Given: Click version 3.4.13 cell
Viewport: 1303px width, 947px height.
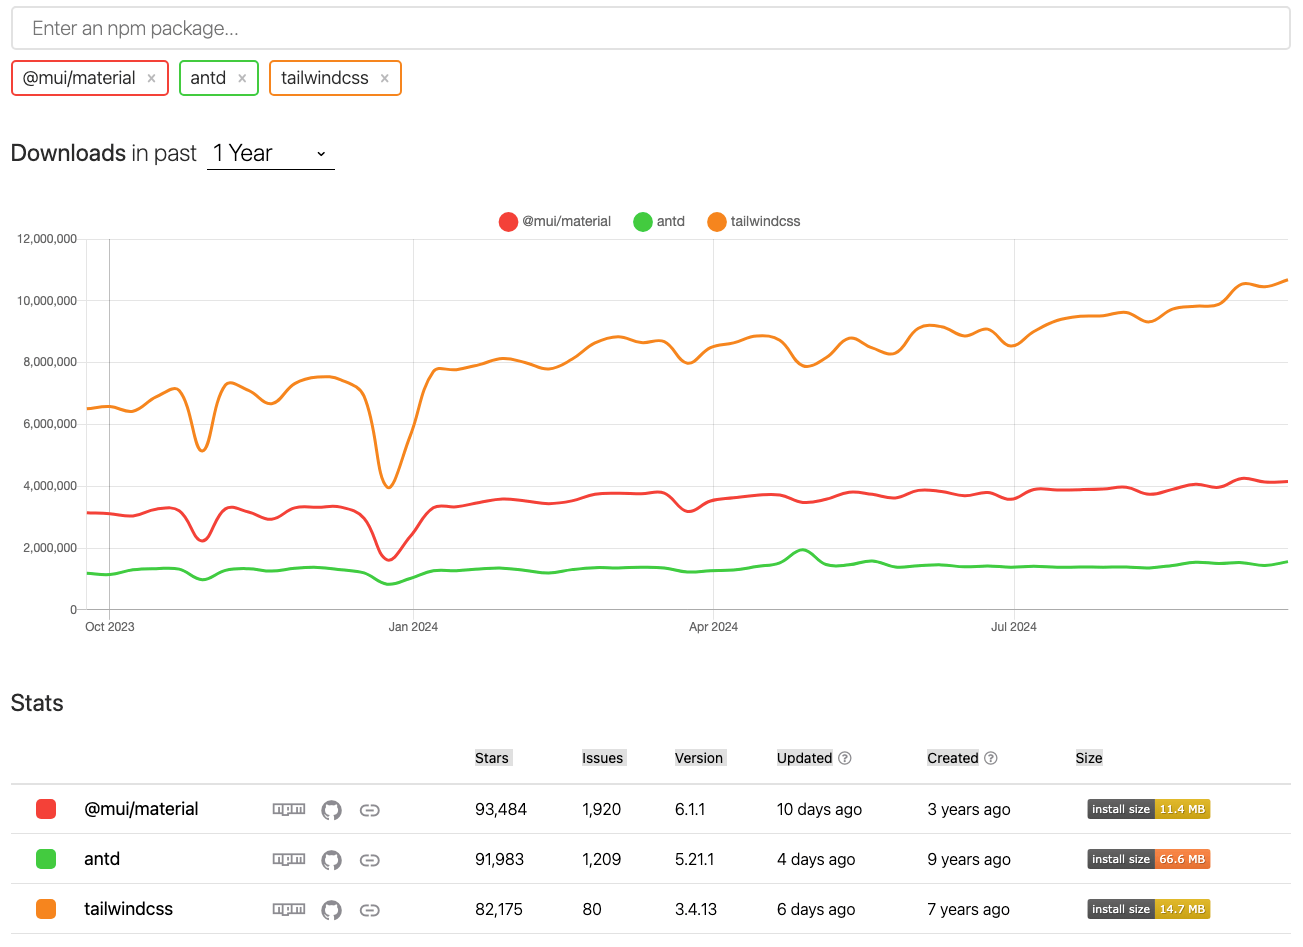Looking at the screenshot, I should tap(696, 909).
